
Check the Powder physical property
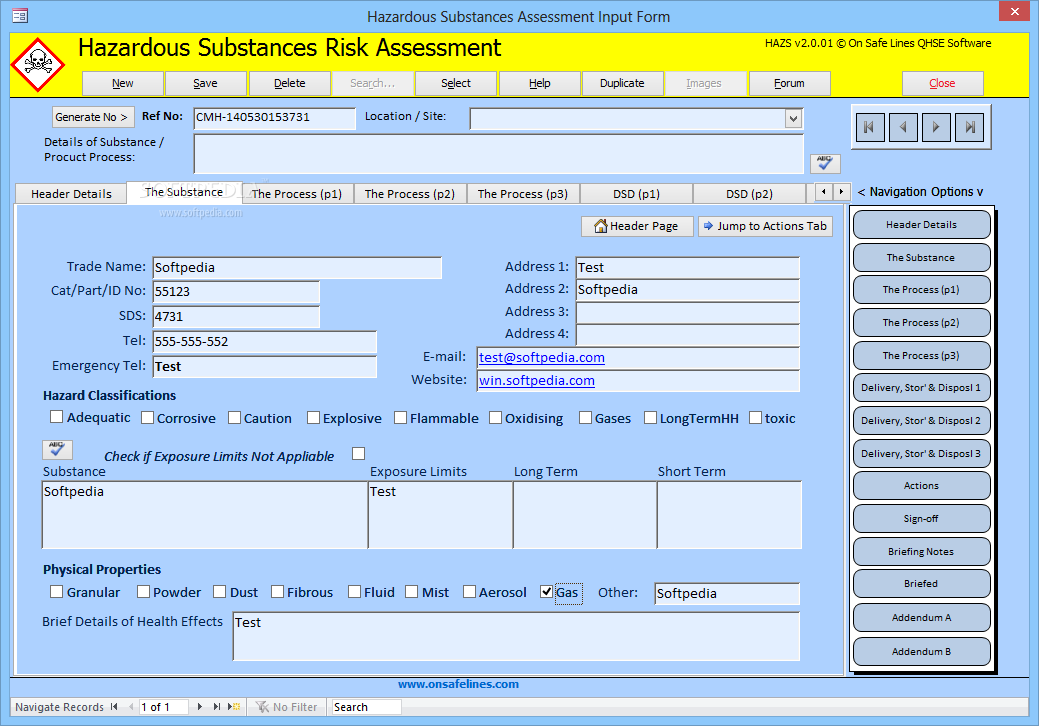tap(143, 592)
